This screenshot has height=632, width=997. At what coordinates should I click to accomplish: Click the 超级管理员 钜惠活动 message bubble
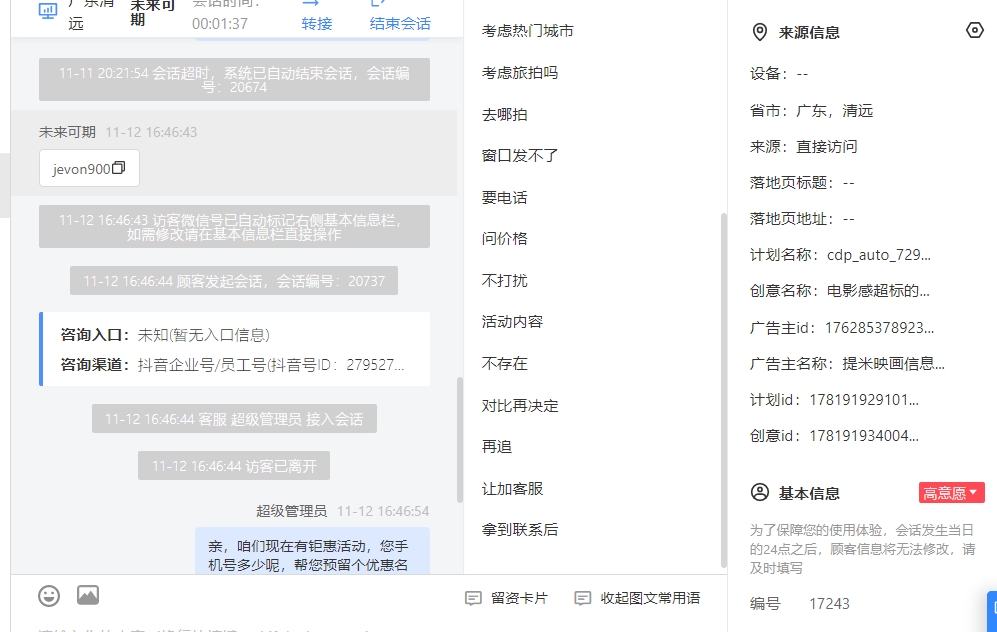coord(312,552)
